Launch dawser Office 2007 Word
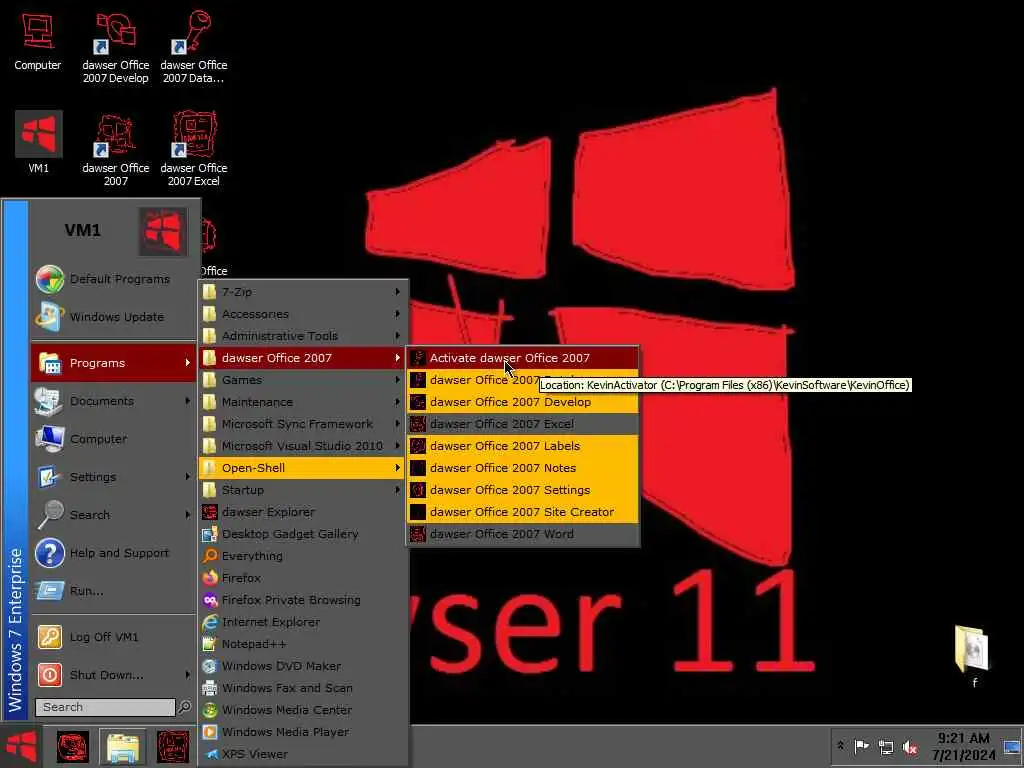Image resolution: width=1024 pixels, height=768 pixels. click(x=522, y=534)
